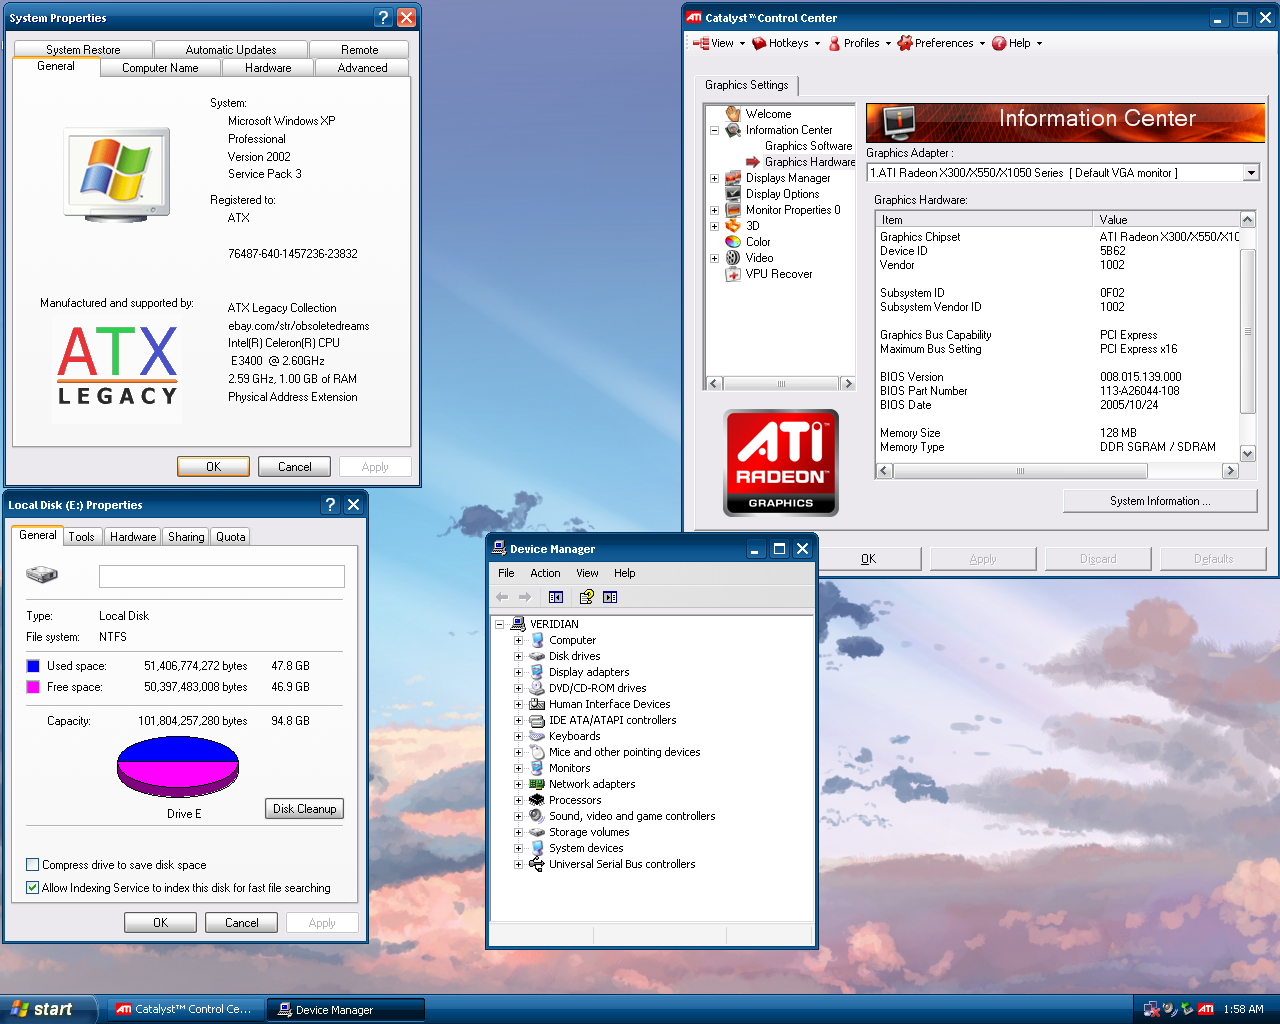
Task: Click Color icon in Catalyst tree
Action: pyautogui.click(x=733, y=242)
